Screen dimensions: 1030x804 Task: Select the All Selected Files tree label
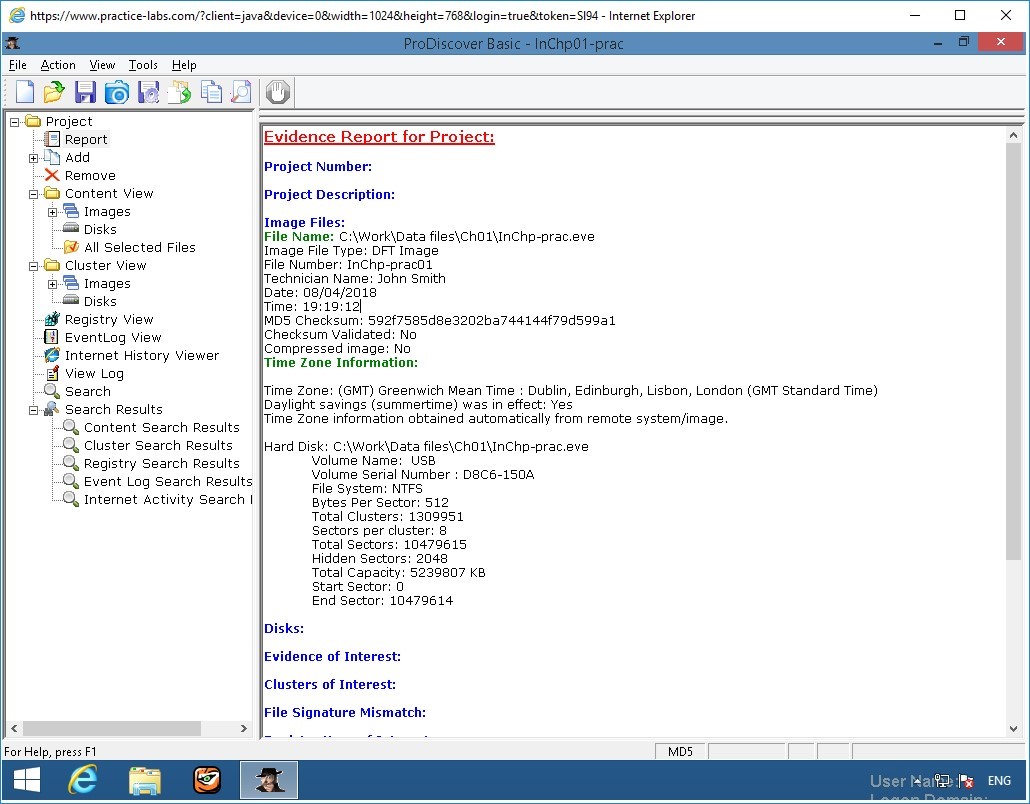click(x=140, y=248)
